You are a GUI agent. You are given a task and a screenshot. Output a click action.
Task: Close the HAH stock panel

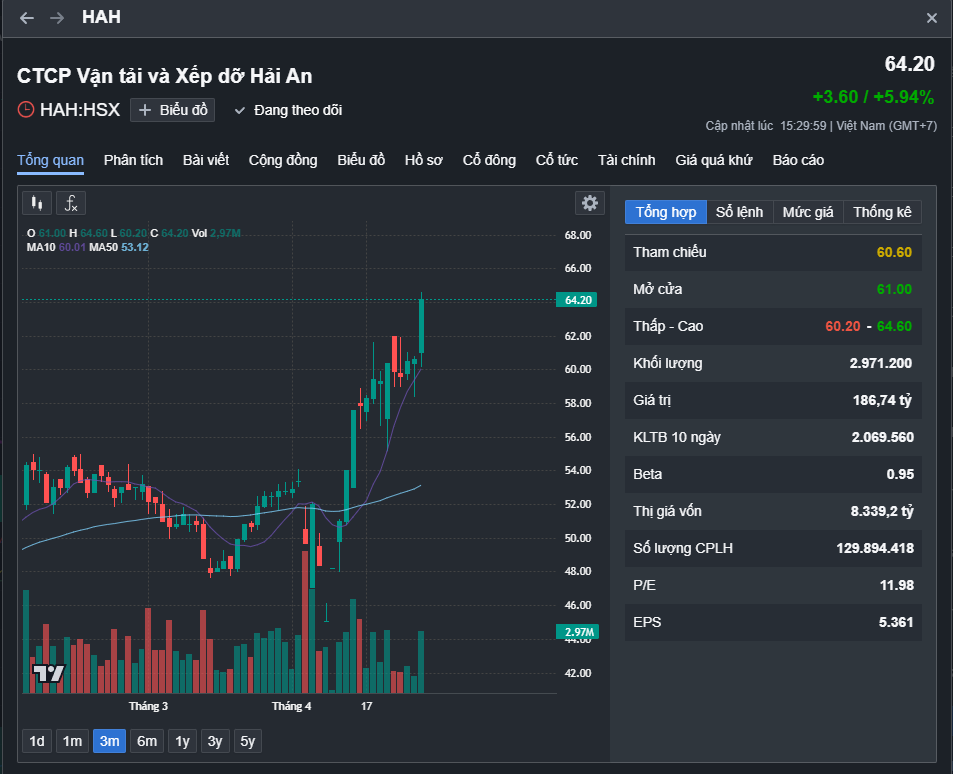coord(932,18)
